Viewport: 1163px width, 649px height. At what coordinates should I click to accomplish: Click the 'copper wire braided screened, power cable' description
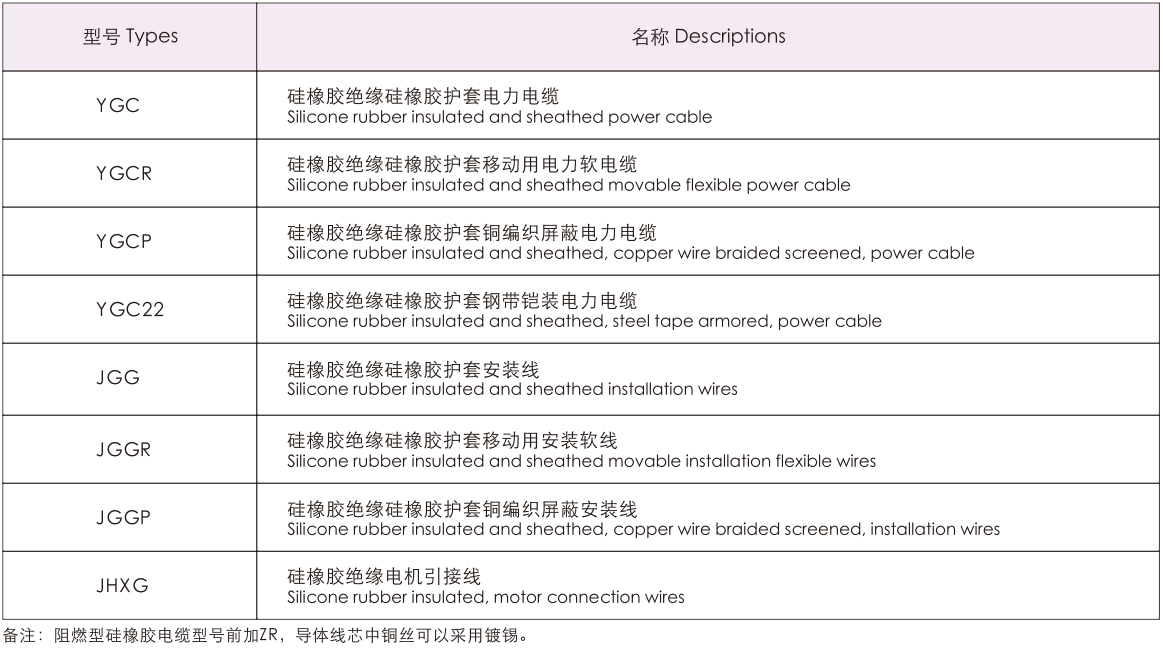pos(630,254)
